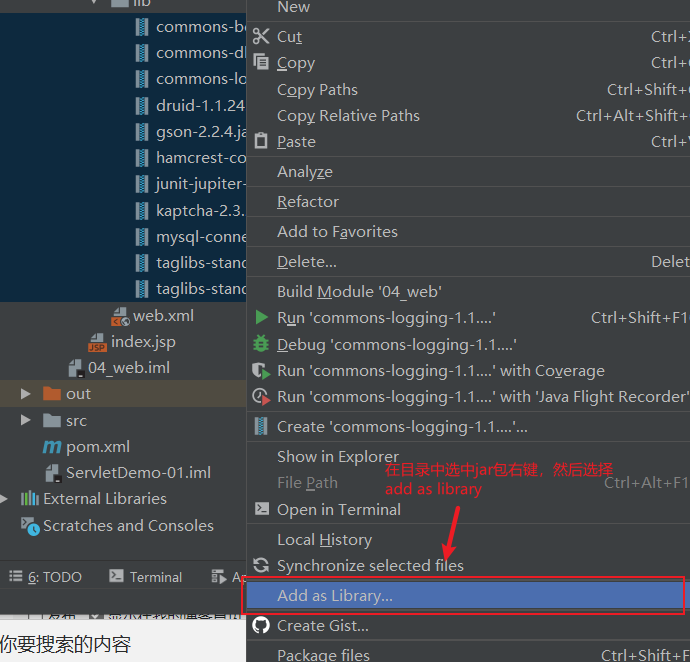
Task: Select the web.xml file name
Action: coord(163,316)
